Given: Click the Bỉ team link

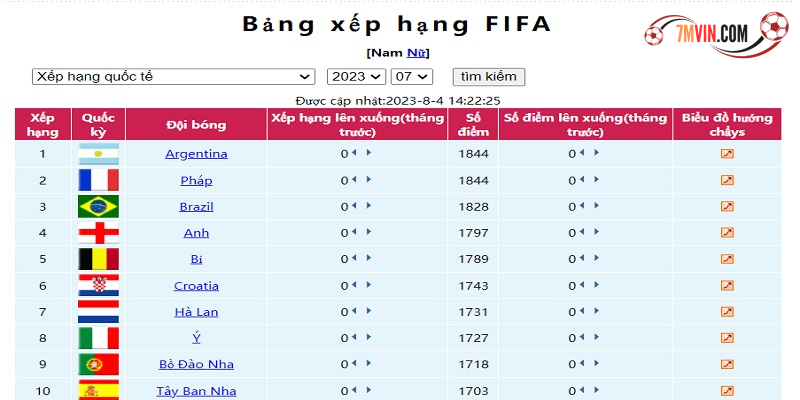Looking at the screenshot, I should [196, 260].
